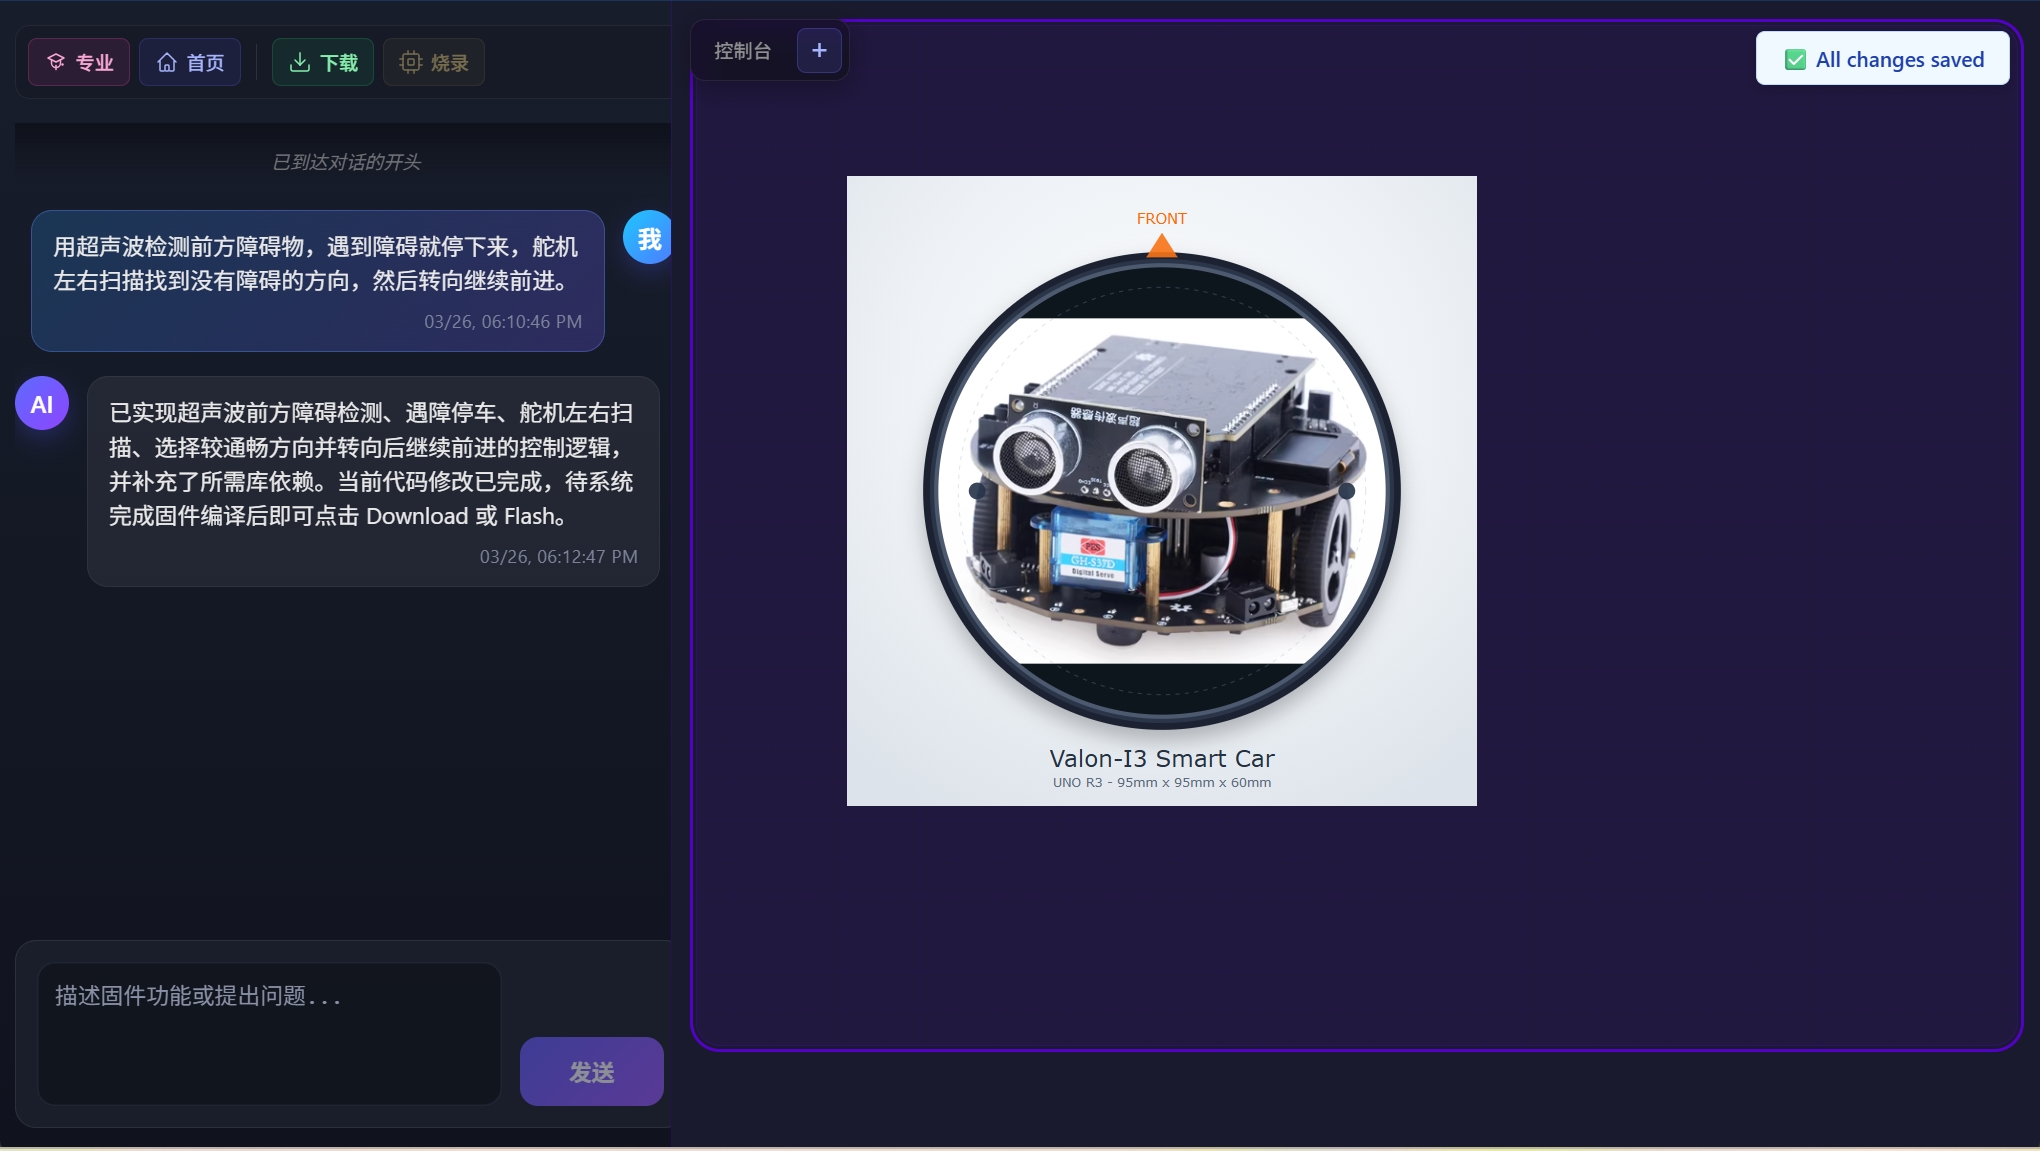Viewport: 2040px width, 1151px height.
Task: Focus the 描述固件功能 message input box
Action: pyautogui.click(x=269, y=1032)
